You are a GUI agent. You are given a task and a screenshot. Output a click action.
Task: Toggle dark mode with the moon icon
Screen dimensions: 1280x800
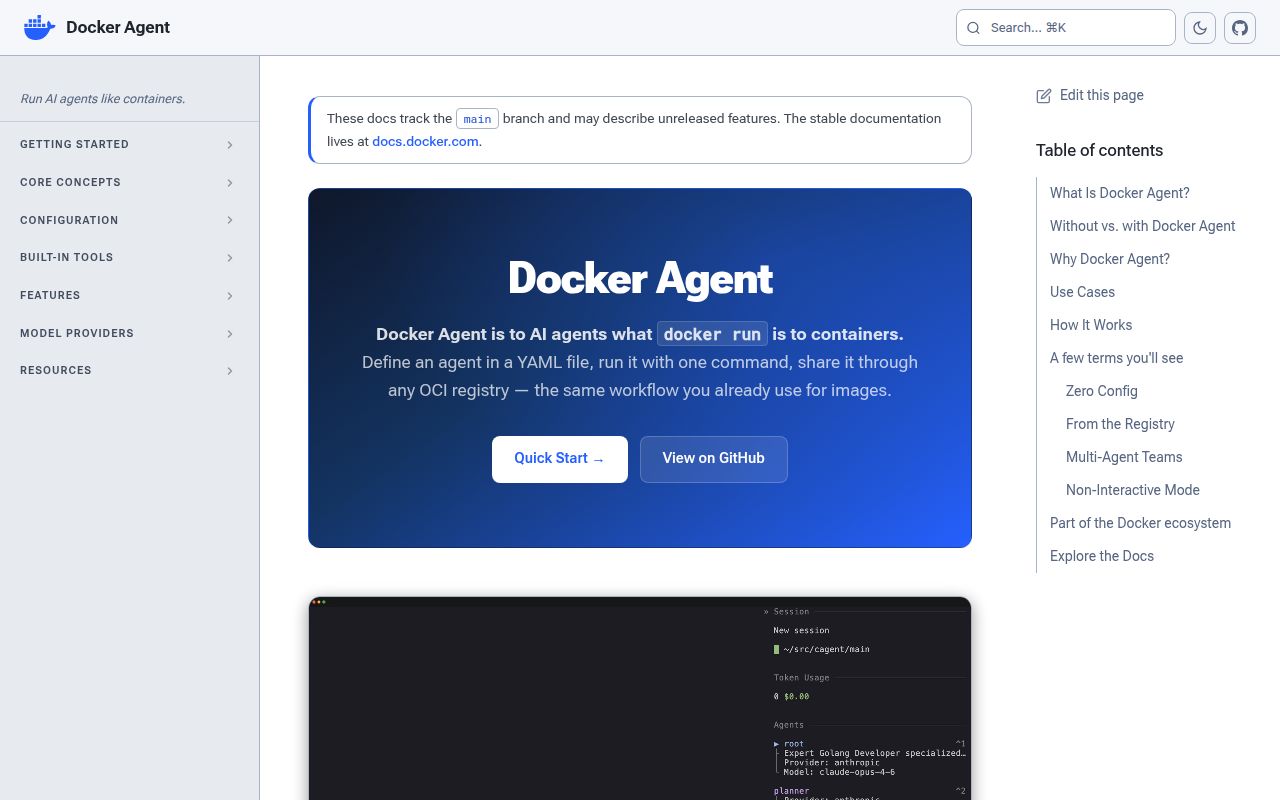(x=1200, y=27)
